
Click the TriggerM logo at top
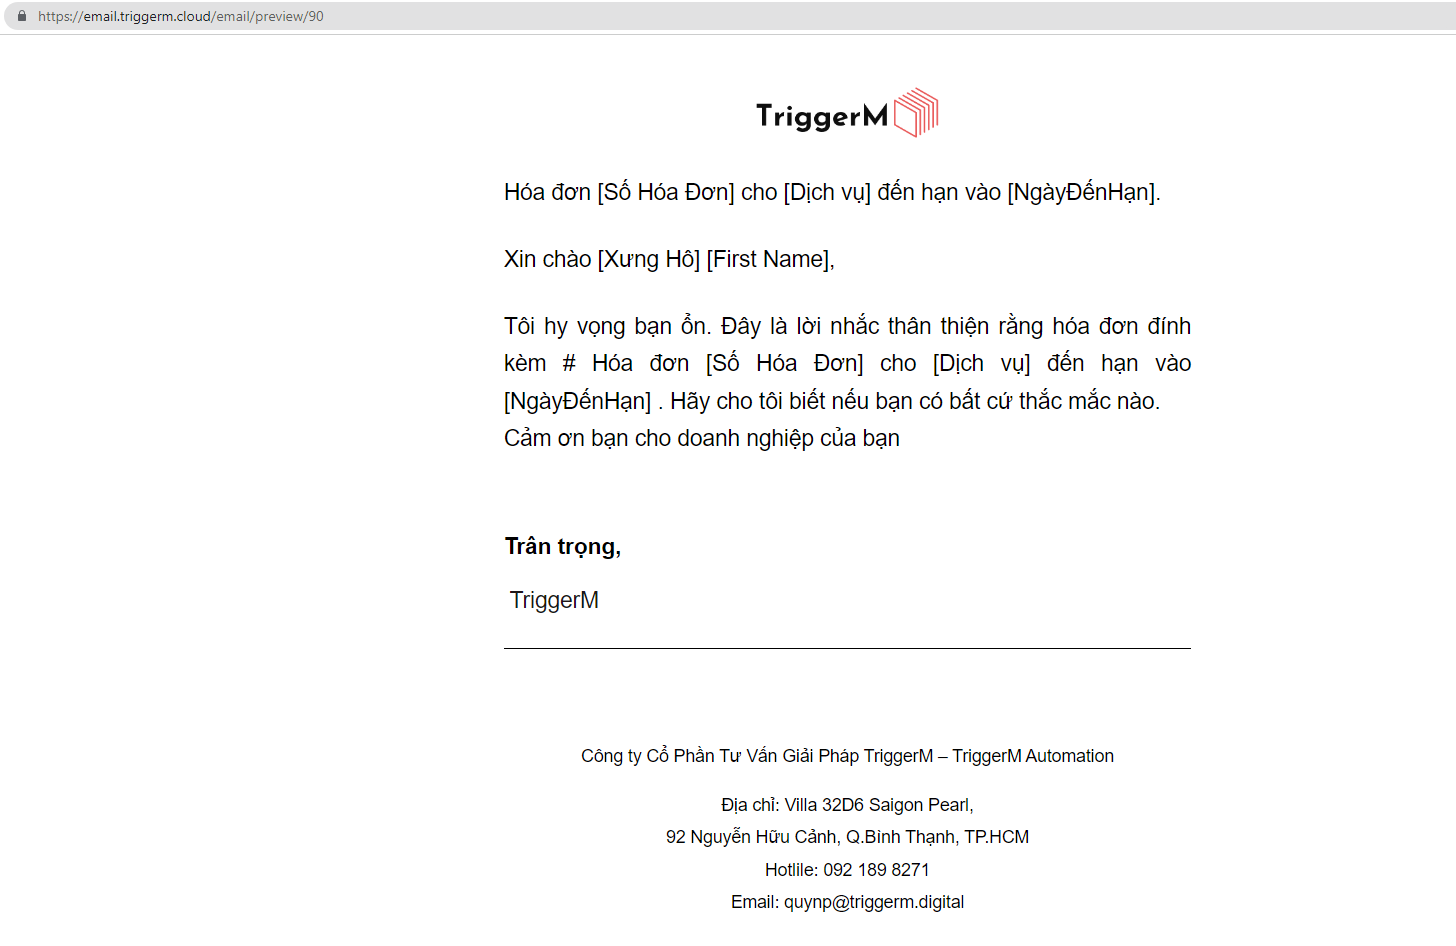(847, 113)
